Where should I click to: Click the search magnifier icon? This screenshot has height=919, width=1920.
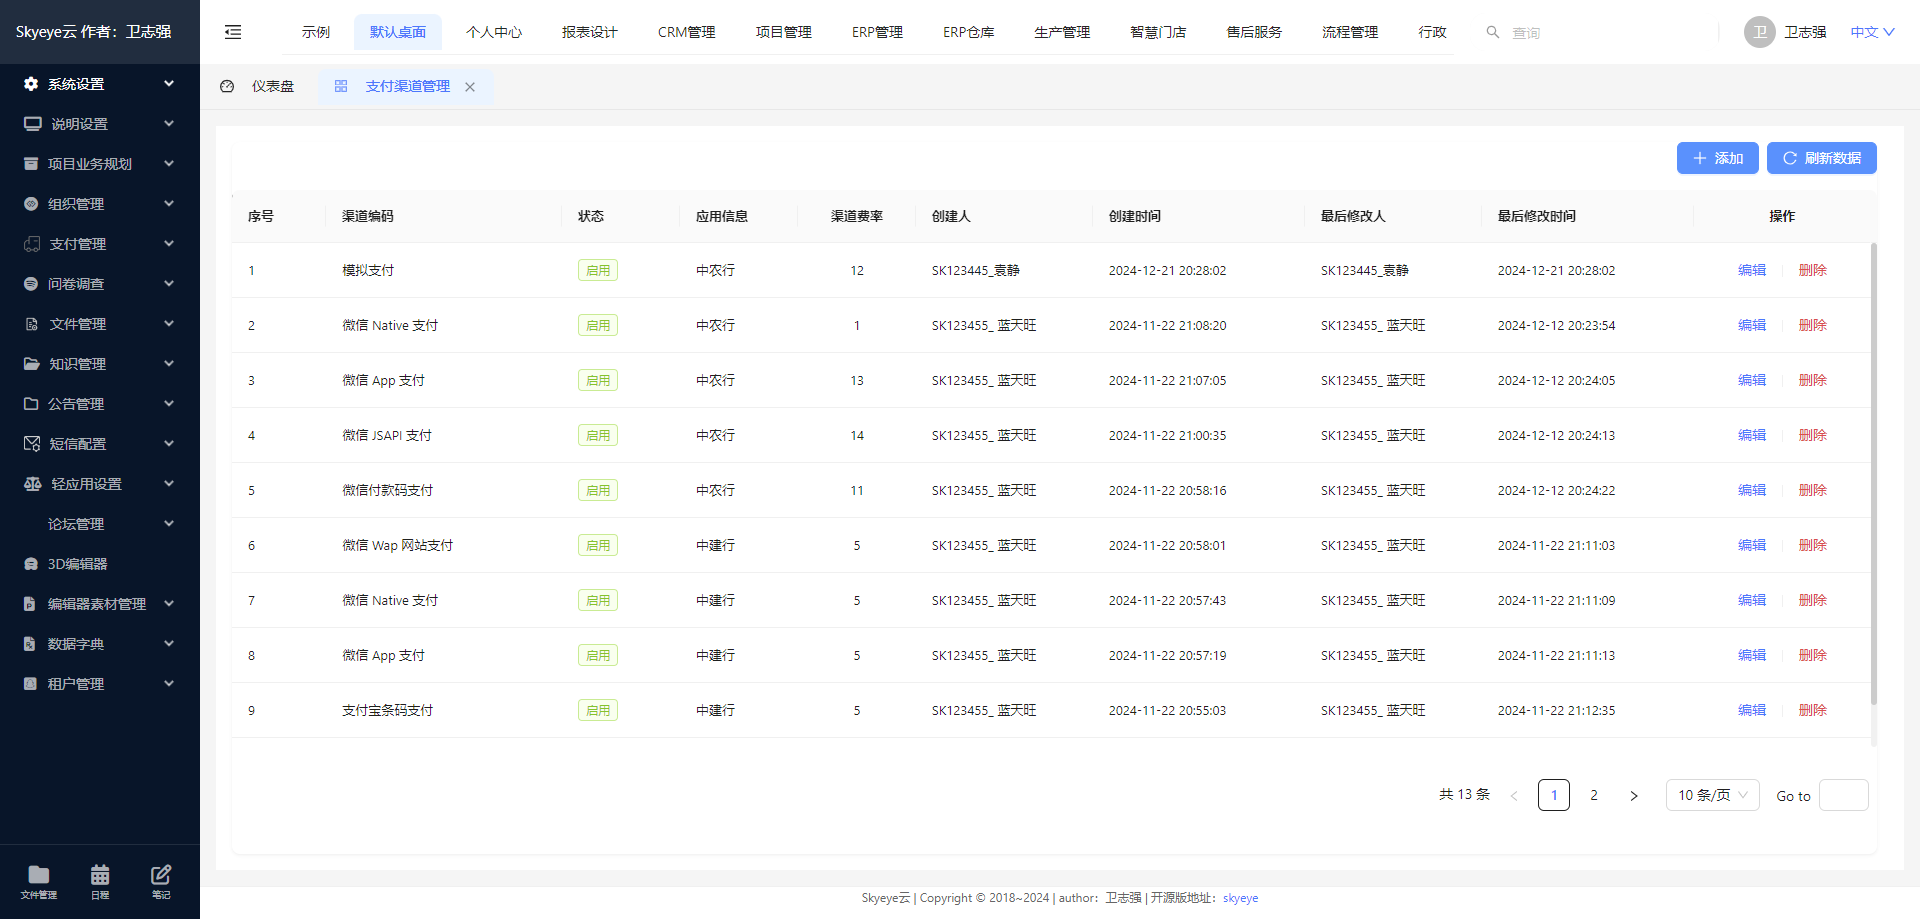(x=1491, y=31)
